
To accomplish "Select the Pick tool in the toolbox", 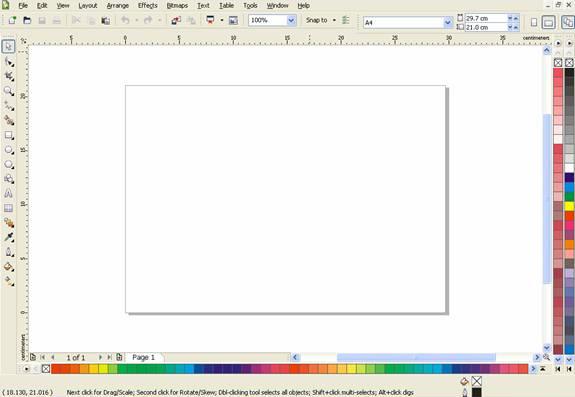I will click(x=8, y=47).
